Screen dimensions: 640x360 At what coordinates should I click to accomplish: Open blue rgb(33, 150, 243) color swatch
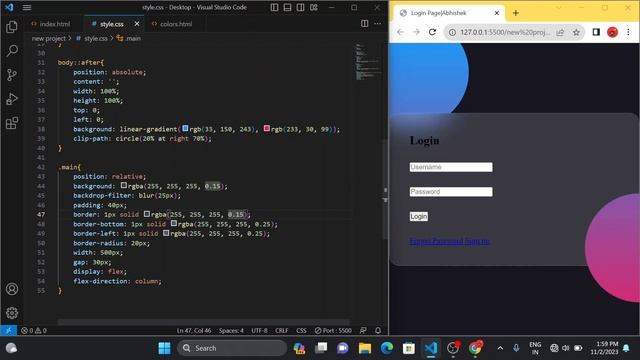(x=185, y=129)
